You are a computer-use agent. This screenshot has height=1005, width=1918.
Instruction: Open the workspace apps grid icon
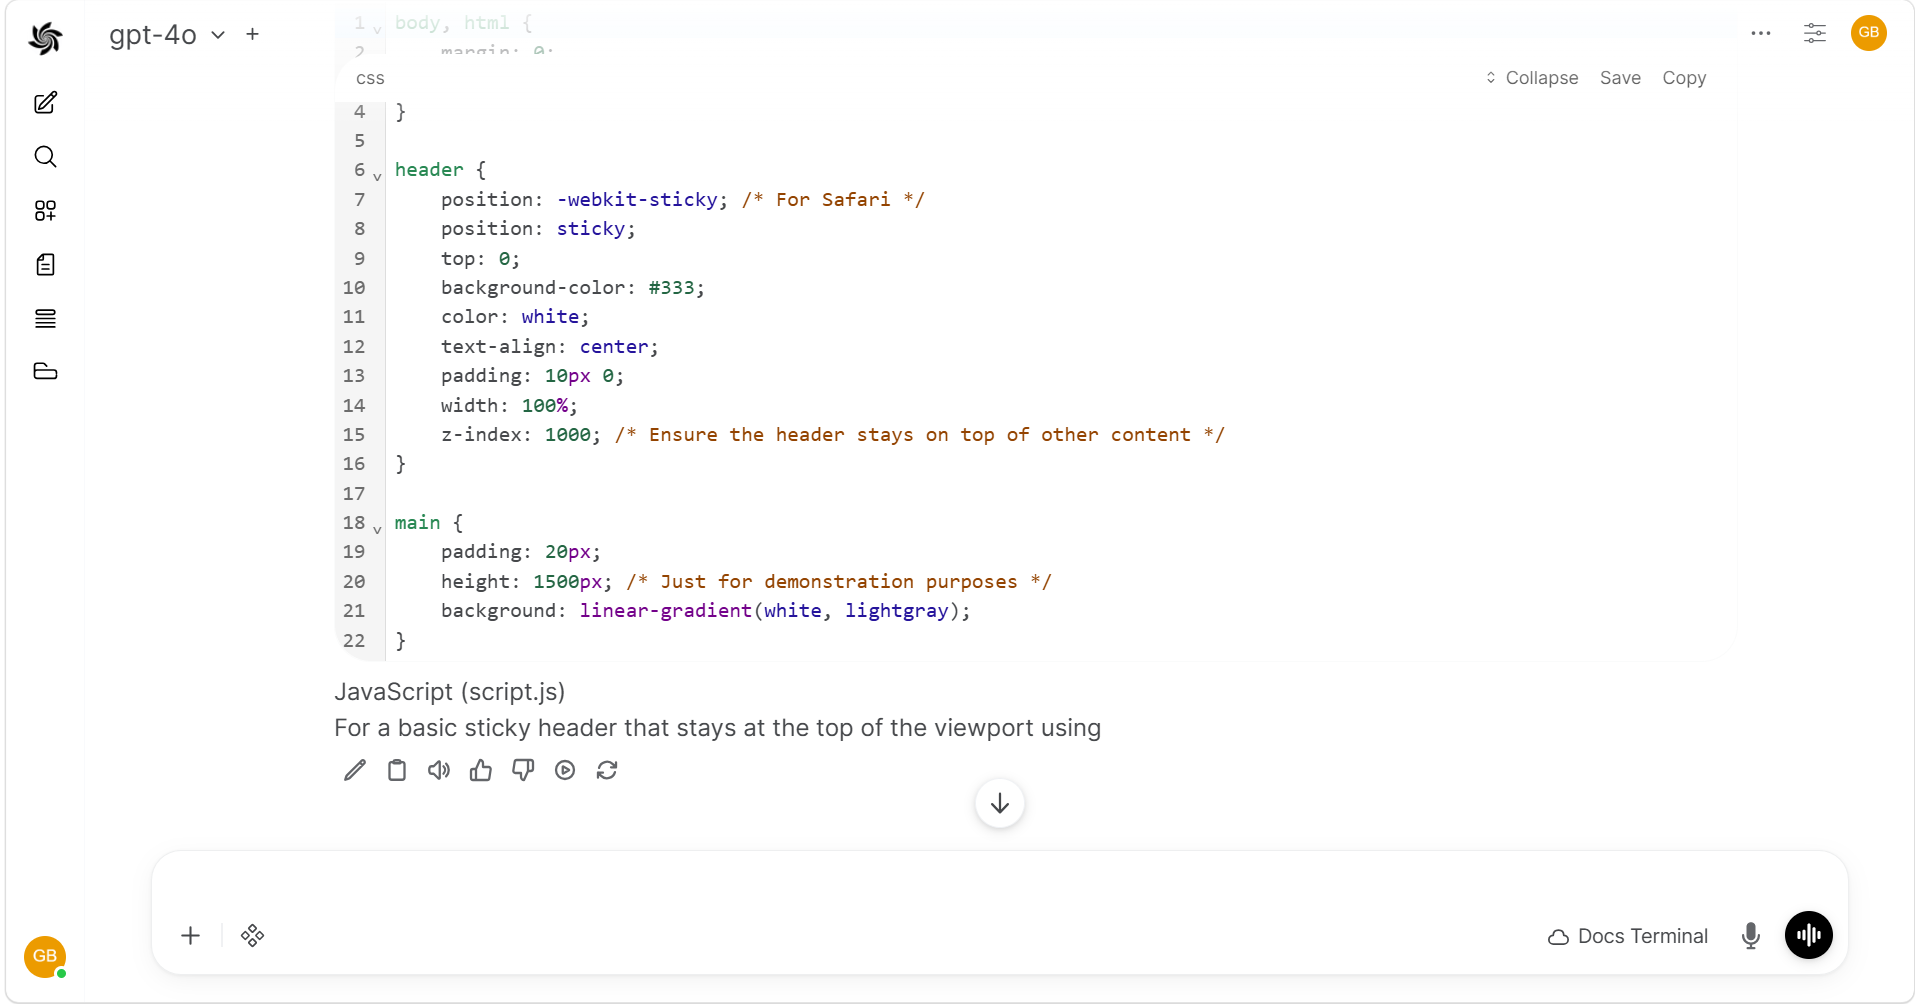tap(45, 211)
